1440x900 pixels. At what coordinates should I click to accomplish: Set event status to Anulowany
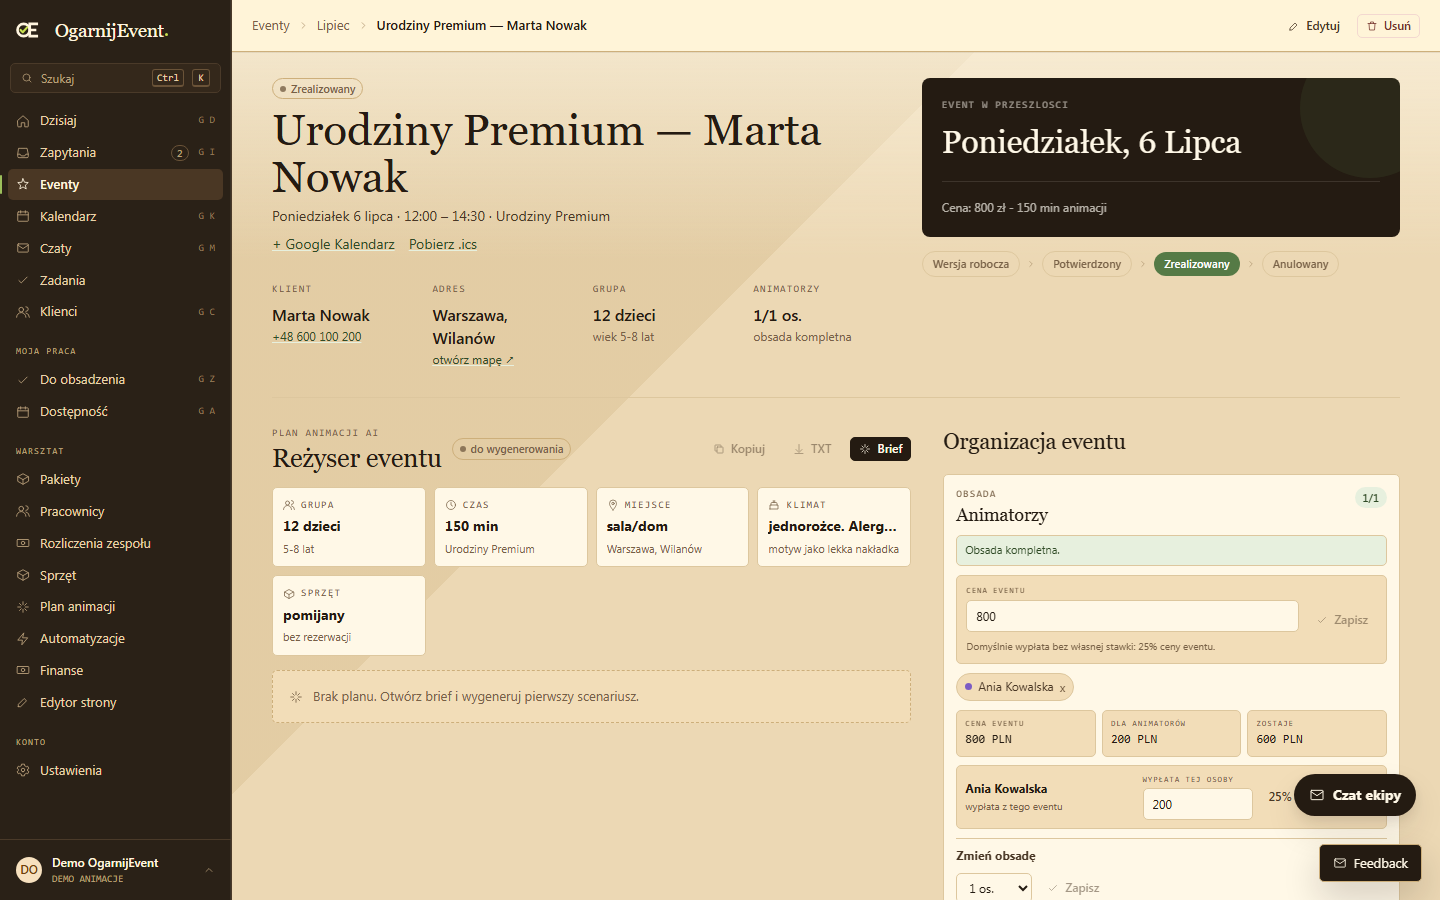point(1300,264)
